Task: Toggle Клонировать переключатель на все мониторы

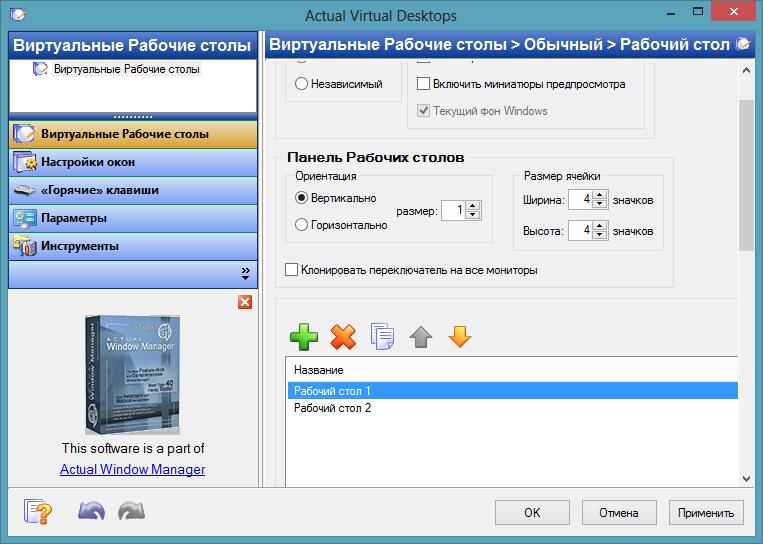Action: click(x=292, y=270)
